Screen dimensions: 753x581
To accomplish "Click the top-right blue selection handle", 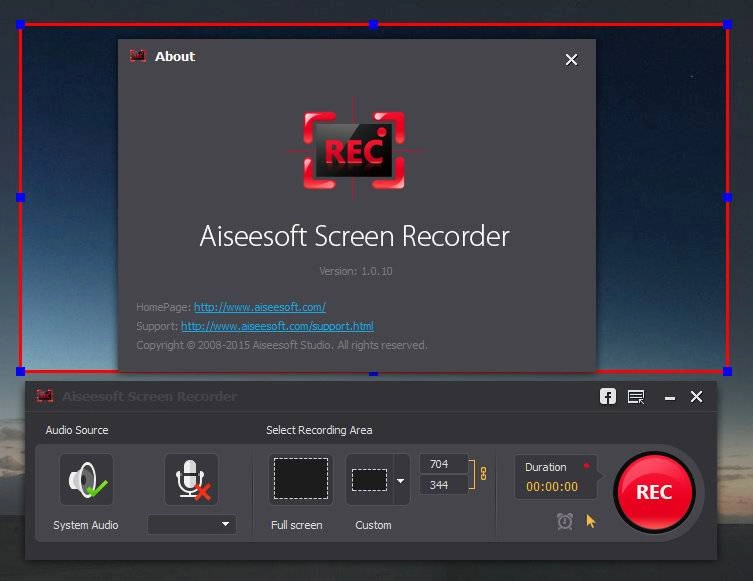I will [728, 24].
